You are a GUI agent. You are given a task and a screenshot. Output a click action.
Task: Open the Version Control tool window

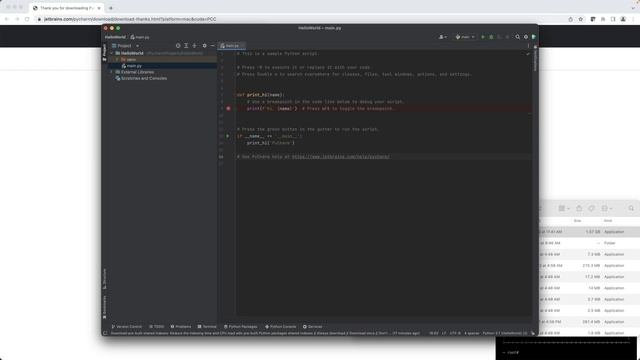click(127, 327)
